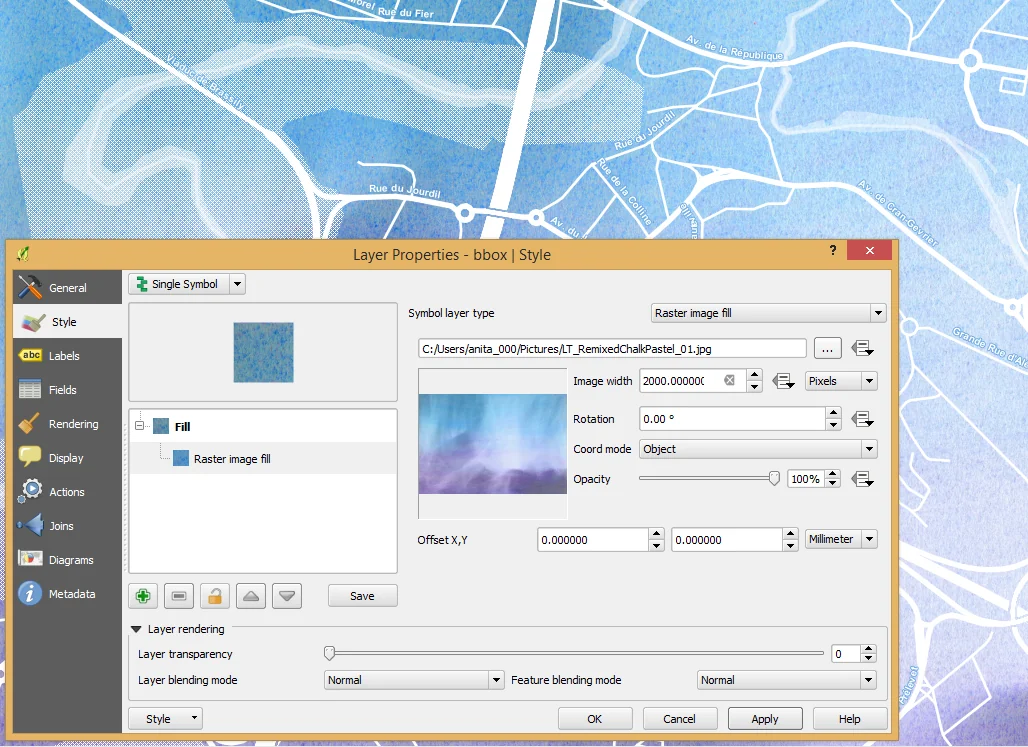The width and height of the screenshot is (1028, 747).
Task: Move symbol layer up
Action: 251,596
